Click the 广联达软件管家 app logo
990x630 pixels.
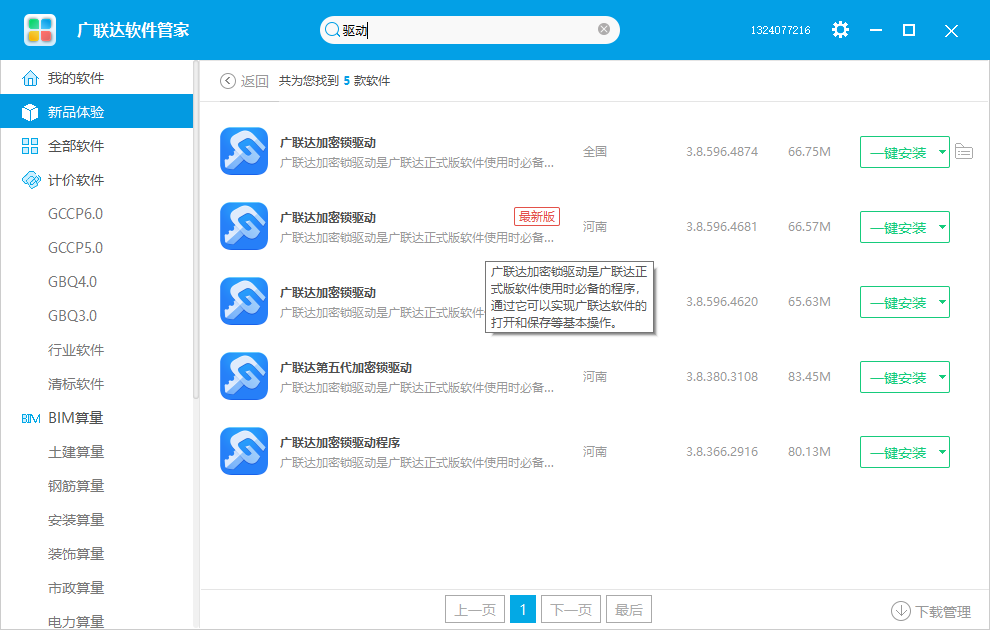coord(40,30)
